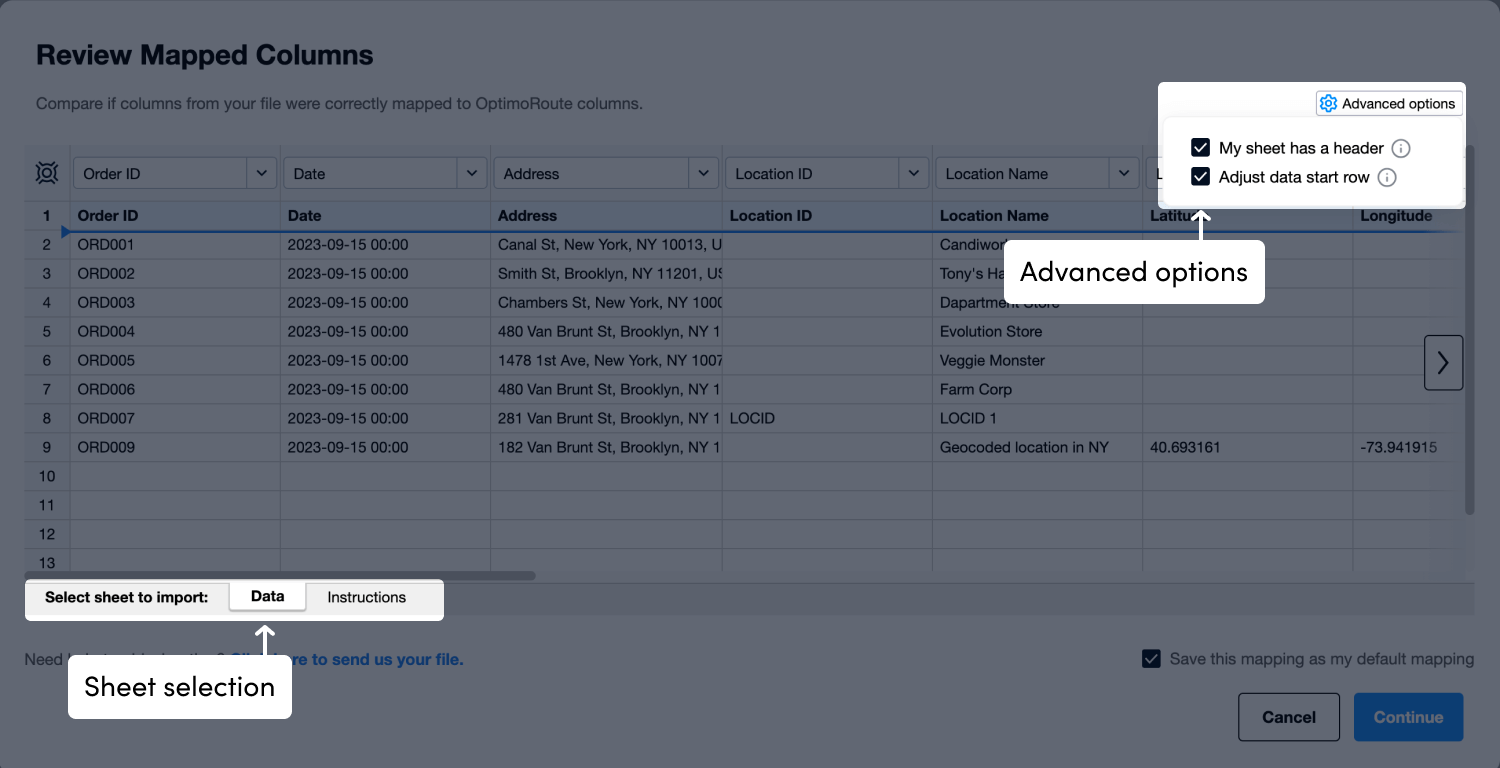Open the Order ID column mapping dropdown

click(261, 172)
